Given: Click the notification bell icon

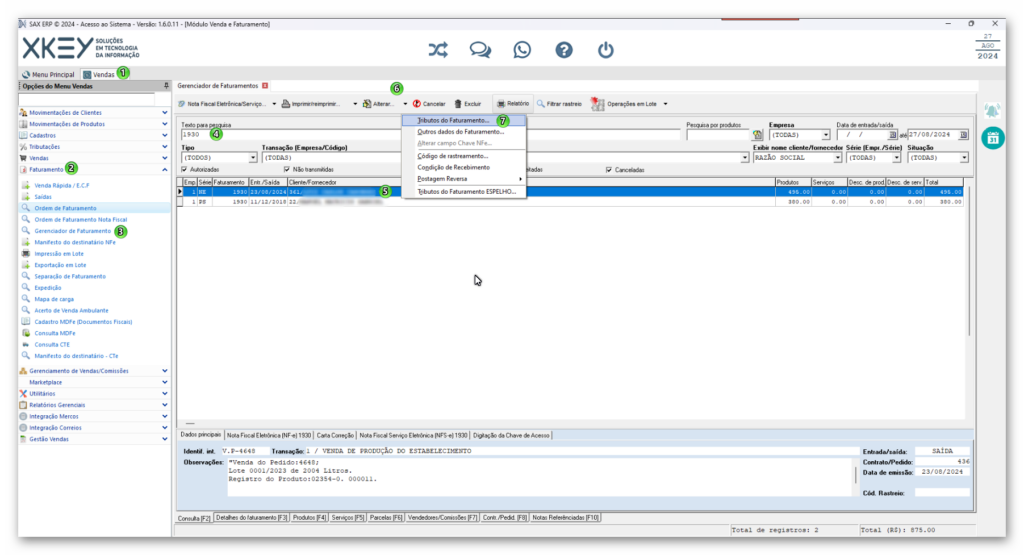Looking at the screenshot, I should (x=992, y=110).
